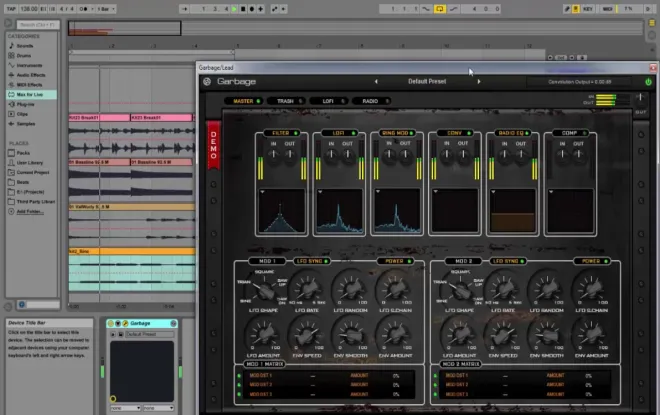This screenshot has height=415, width=660.
Task: Toggle the draw mode pencil icon
Action: pos(567,9)
